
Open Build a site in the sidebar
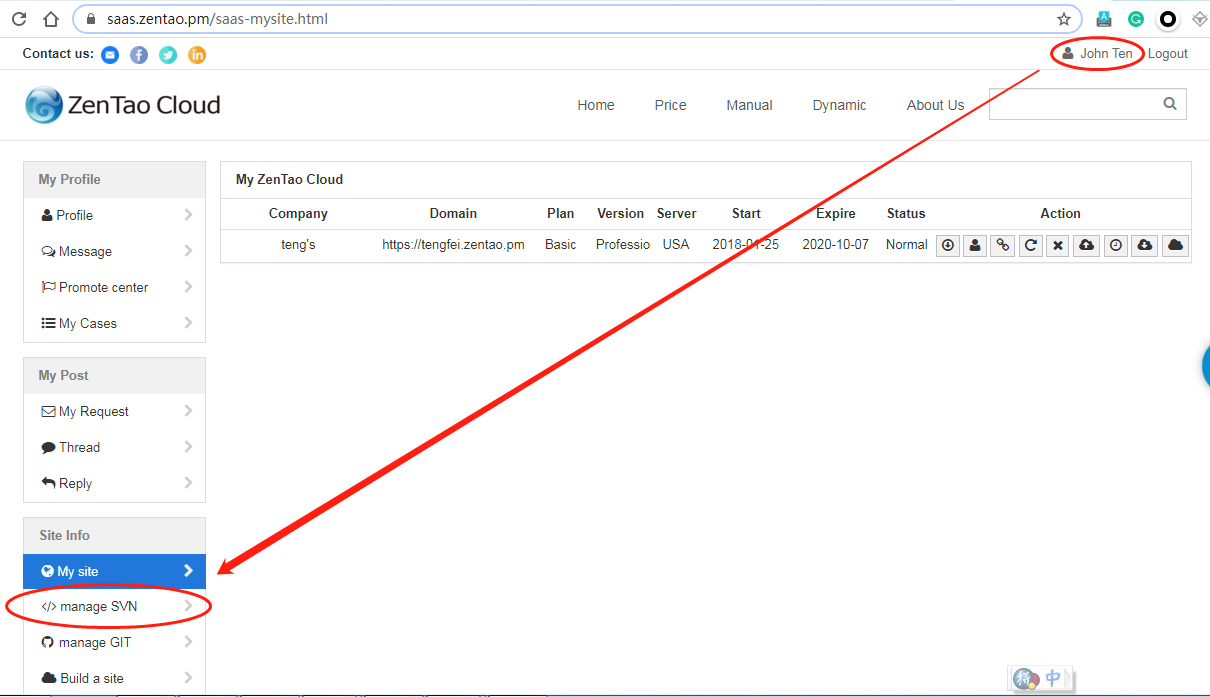[x=114, y=678]
